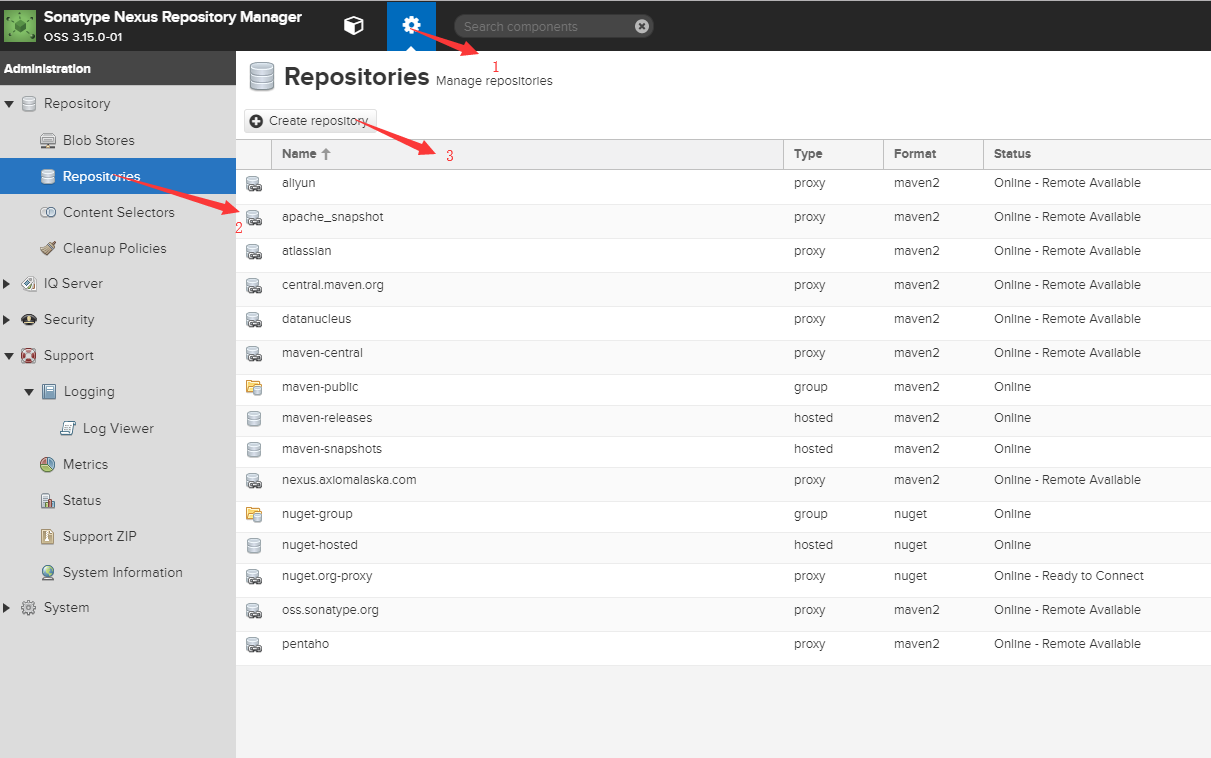Sort by the Status column header
The image size is (1211, 758).
pos(1097,154)
